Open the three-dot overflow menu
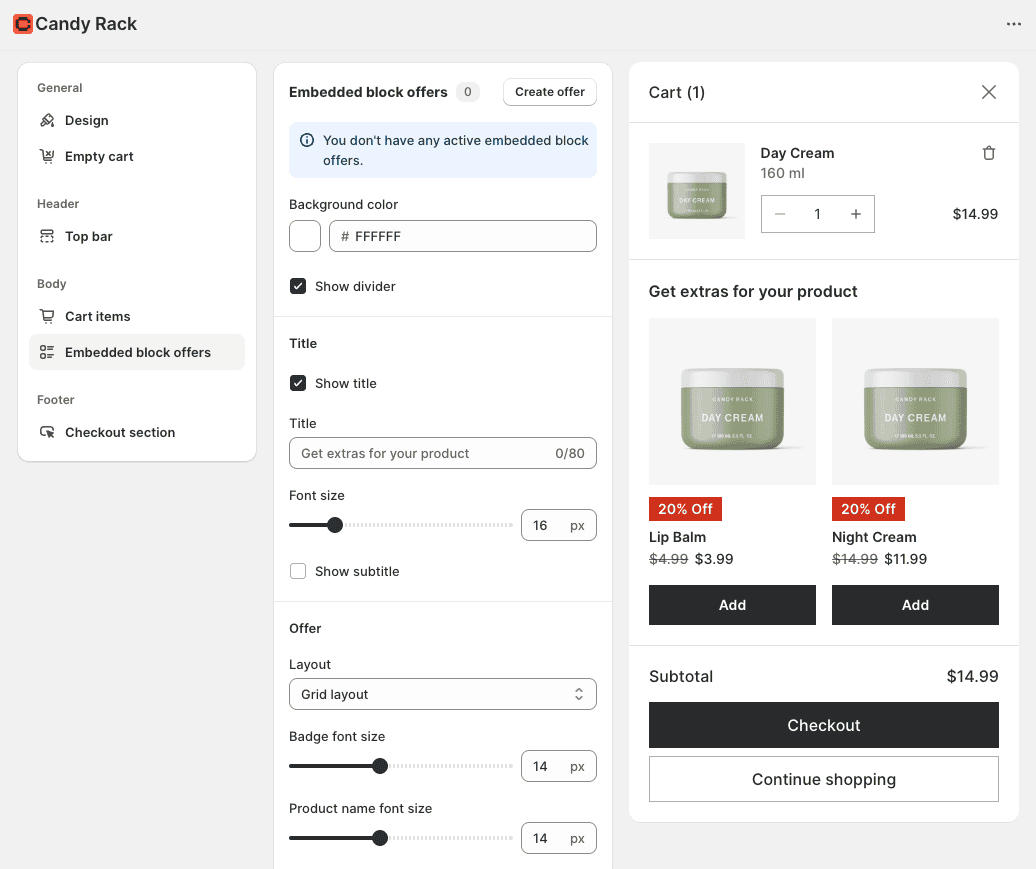Image resolution: width=1036 pixels, height=869 pixels. 1013,24
